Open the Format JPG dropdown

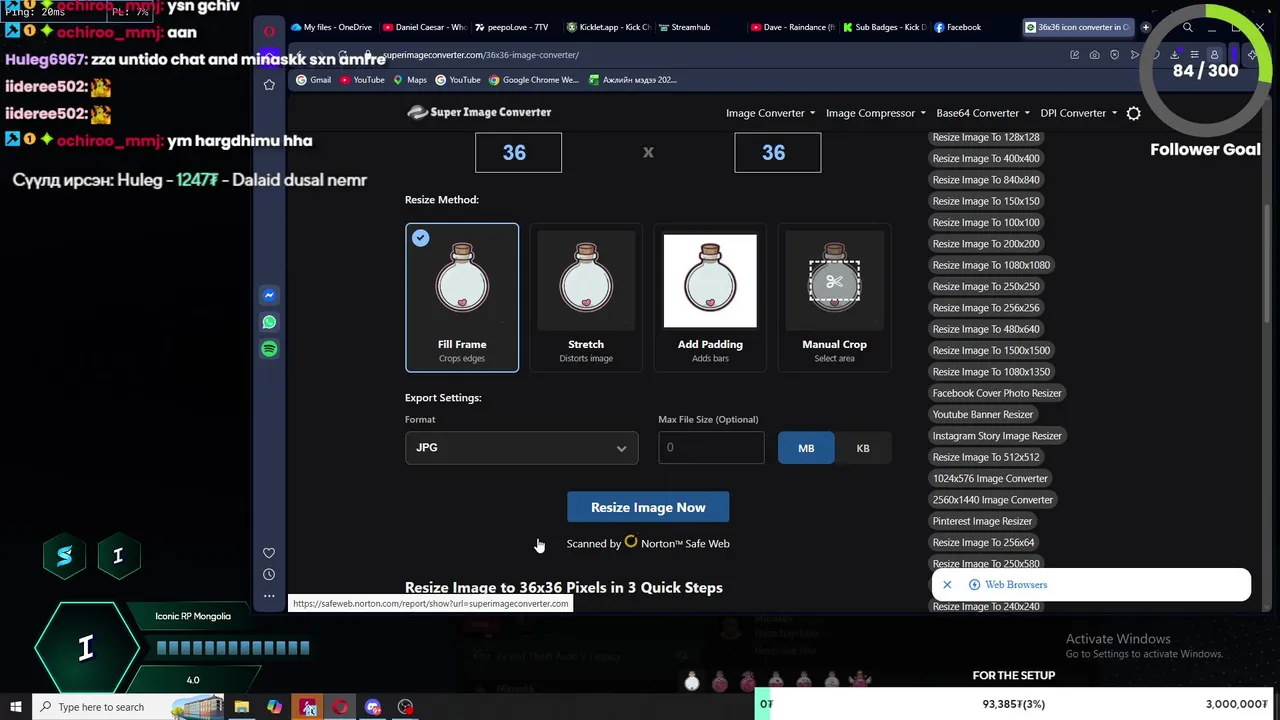pos(521,448)
